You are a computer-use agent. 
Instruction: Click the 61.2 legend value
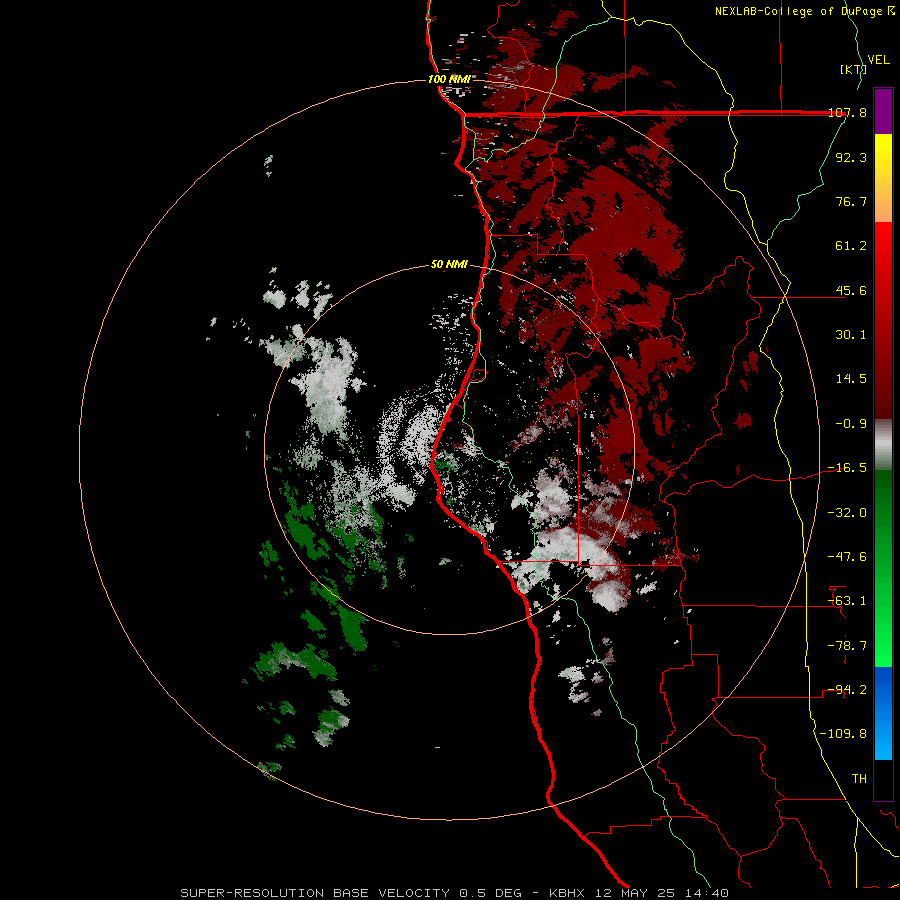(x=851, y=246)
